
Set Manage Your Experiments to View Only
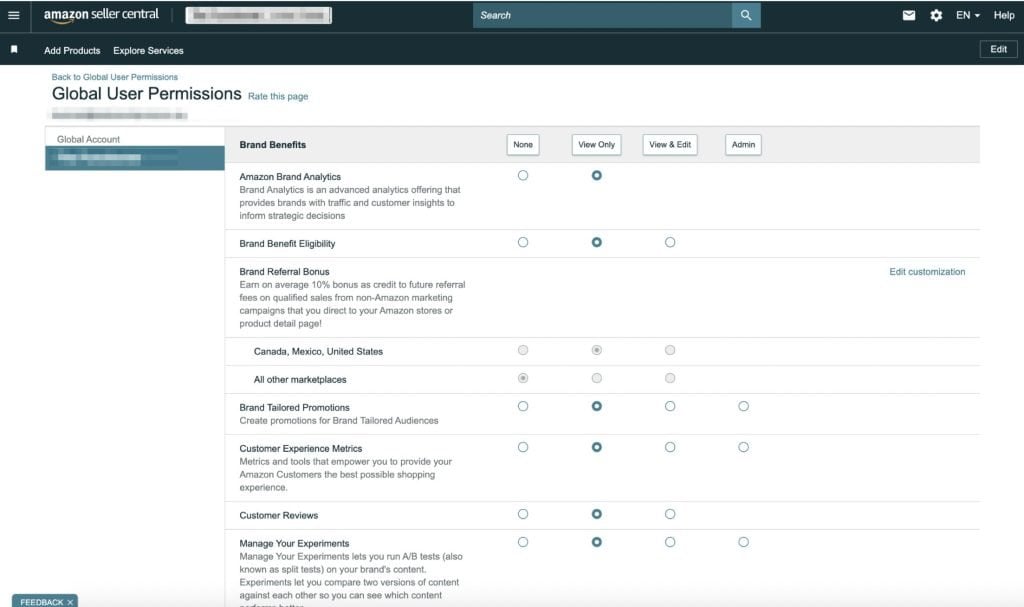(x=596, y=542)
